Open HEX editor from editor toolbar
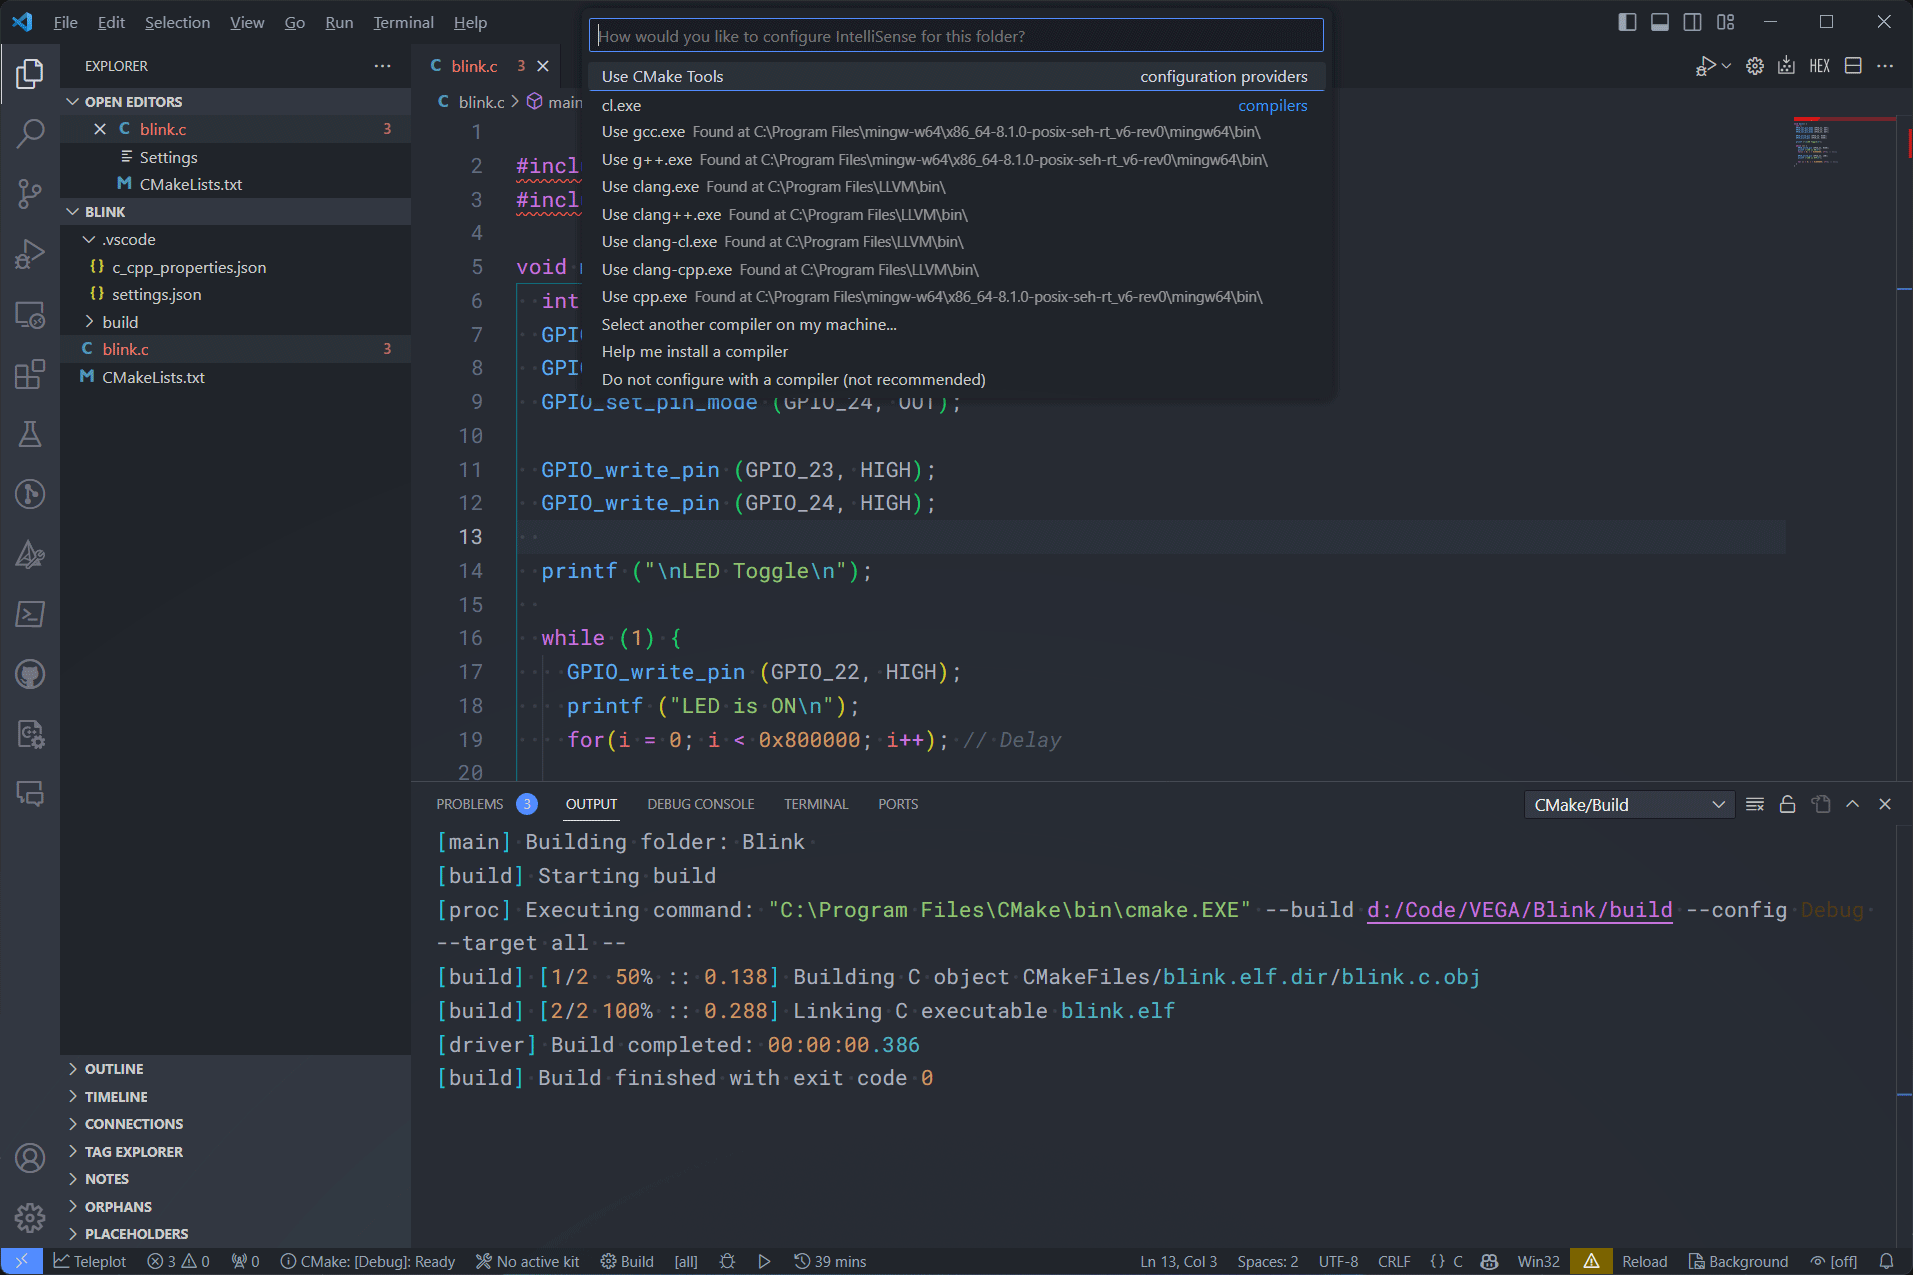Viewport: 1913px width, 1275px height. (x=1819, y=66)
